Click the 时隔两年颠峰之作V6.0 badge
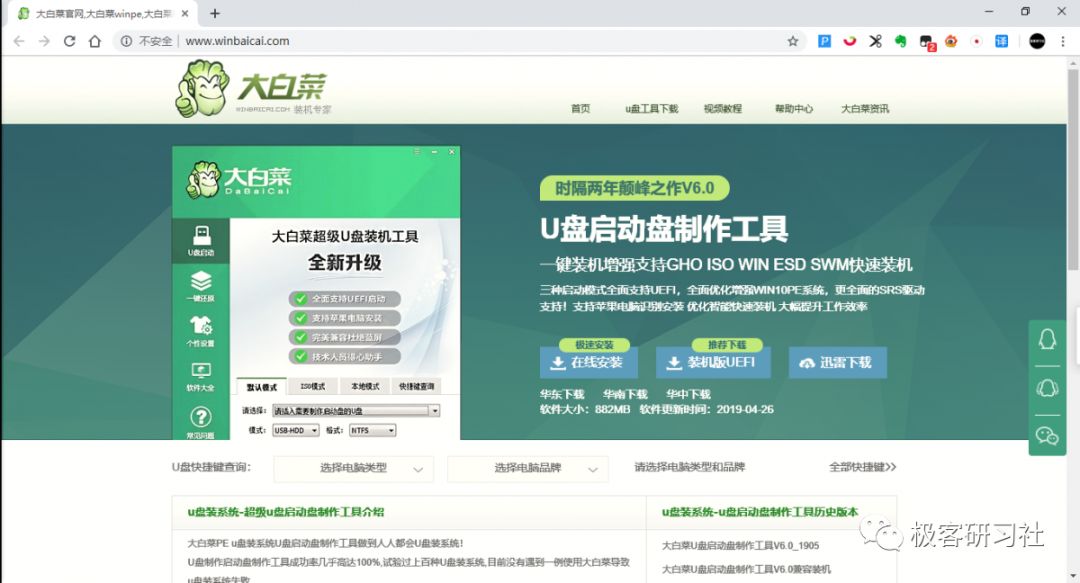The image size is (1080, 583). point(634,188)
